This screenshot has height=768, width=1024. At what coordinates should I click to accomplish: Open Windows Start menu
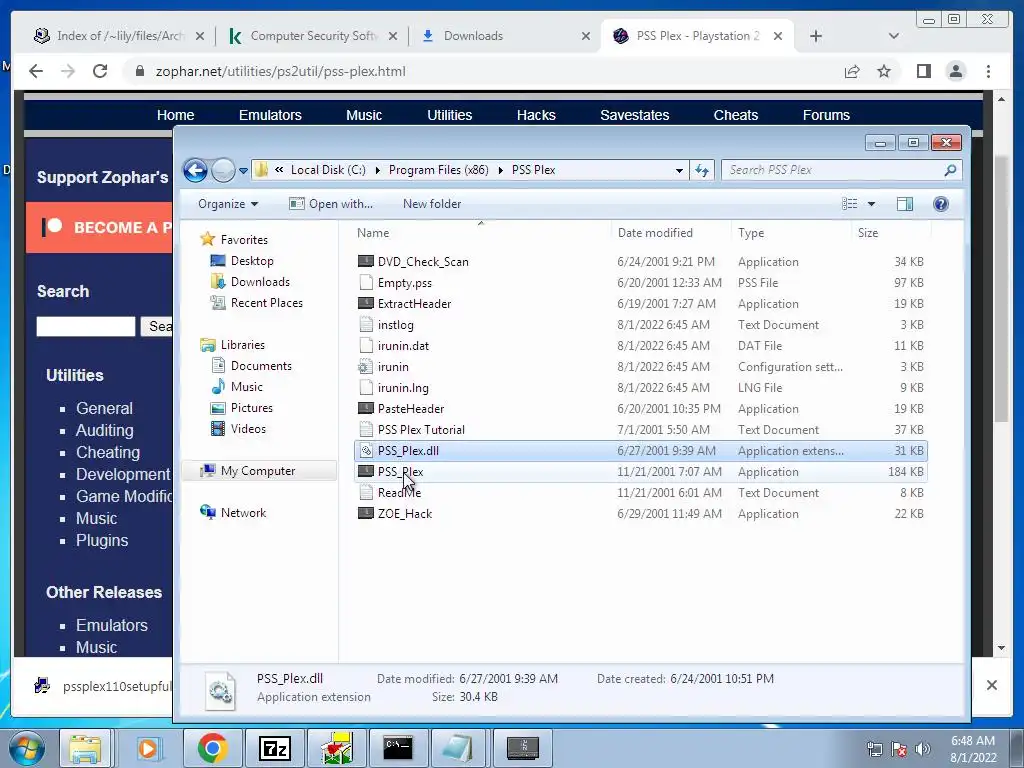(x=26, y=748)
